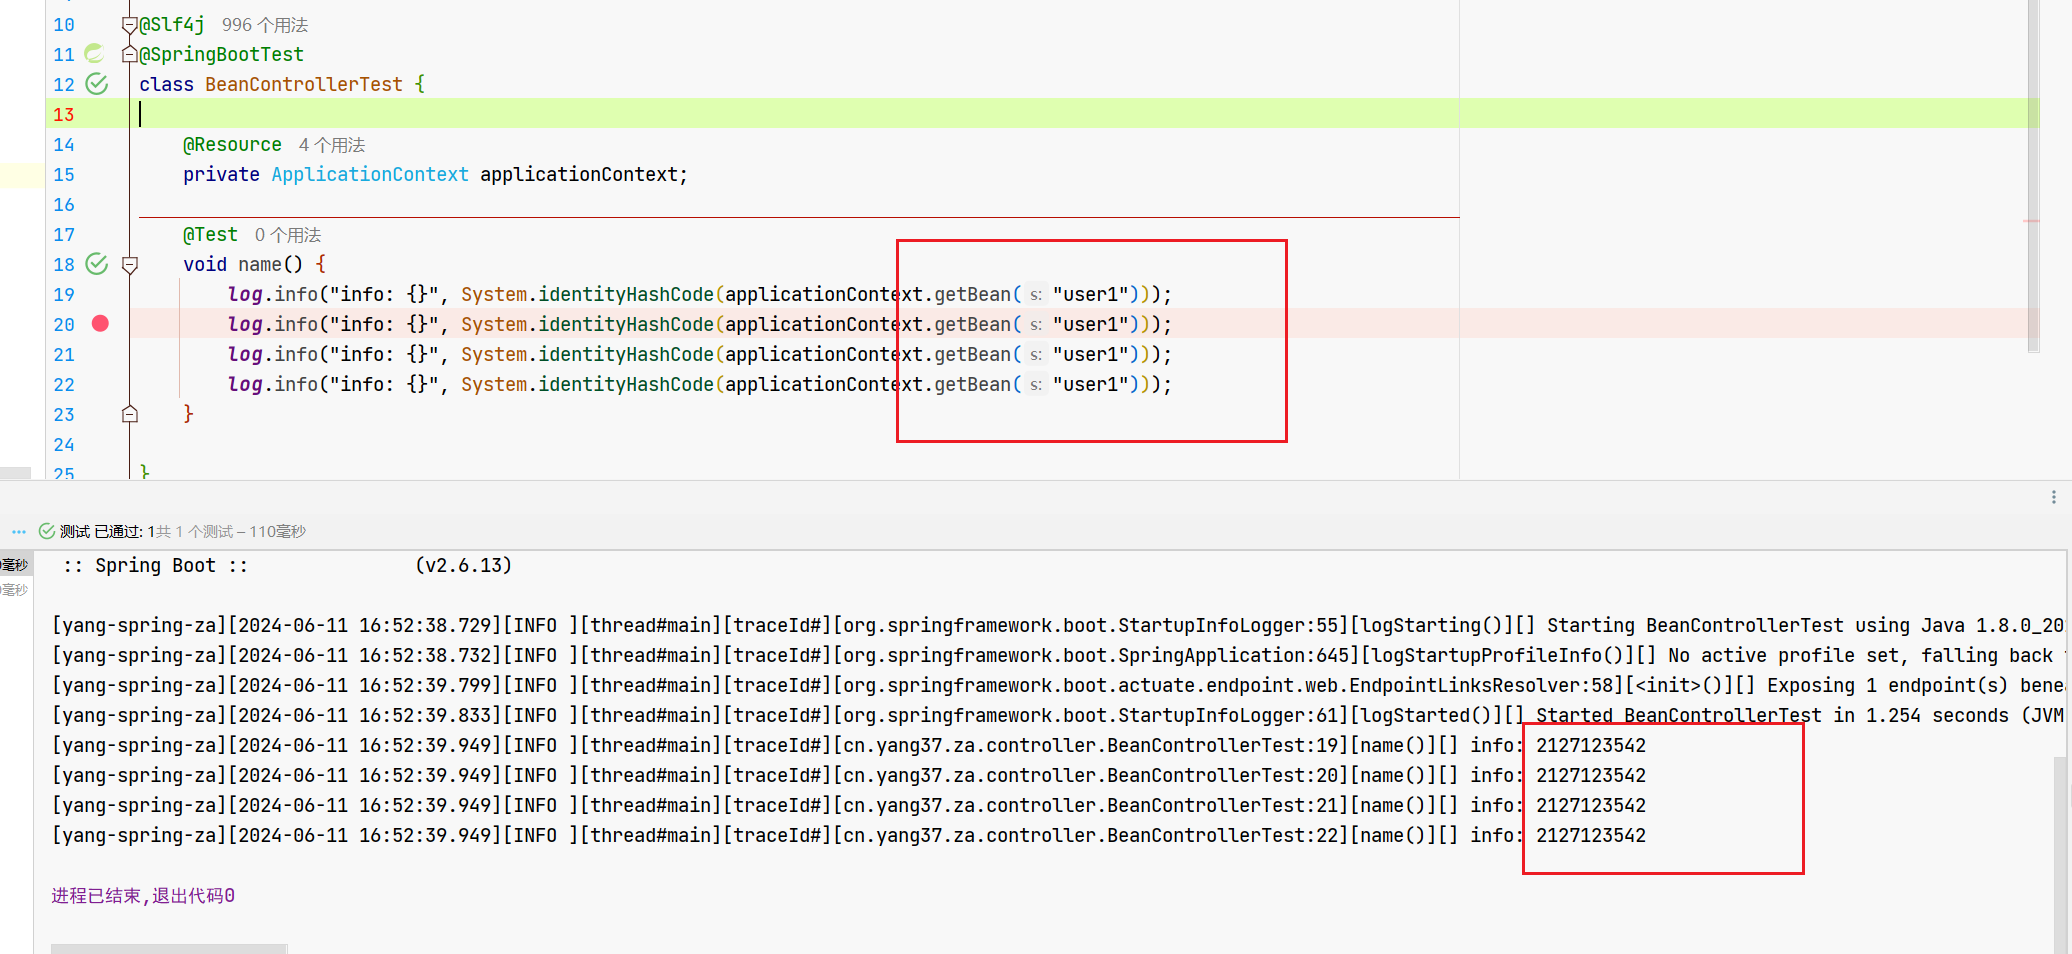Click the editor vertical scrollbar

[x=2033, y=175]
